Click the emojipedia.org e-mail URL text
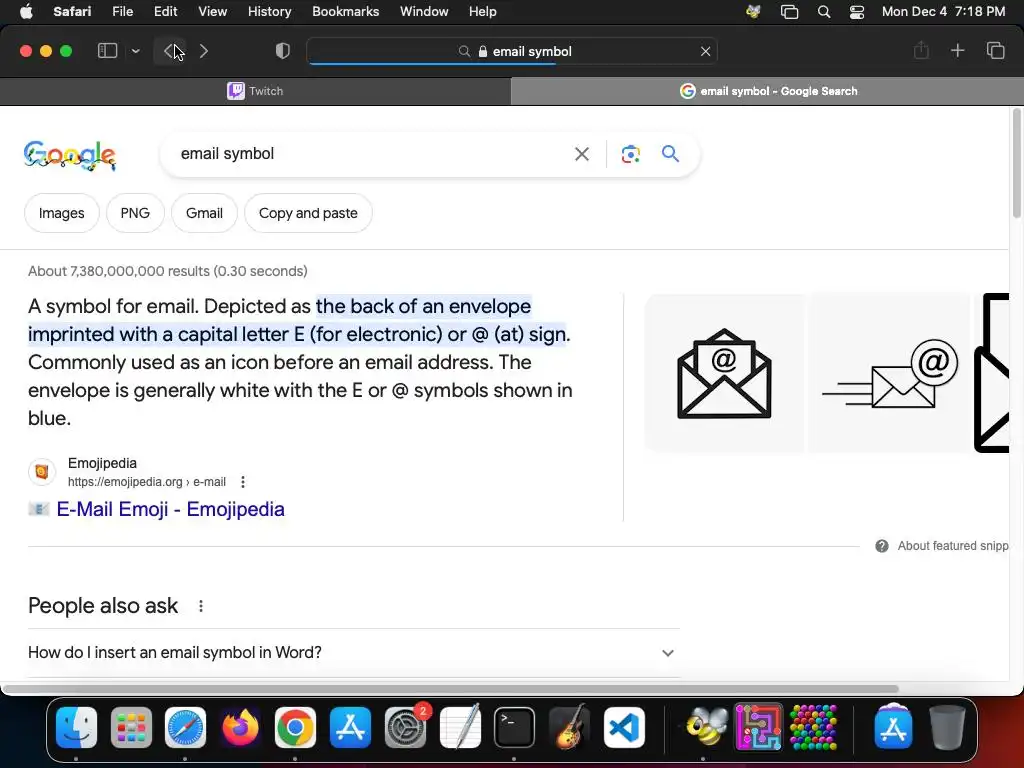1024x768 pixels. pyautogui.click(x=147, y=482)
